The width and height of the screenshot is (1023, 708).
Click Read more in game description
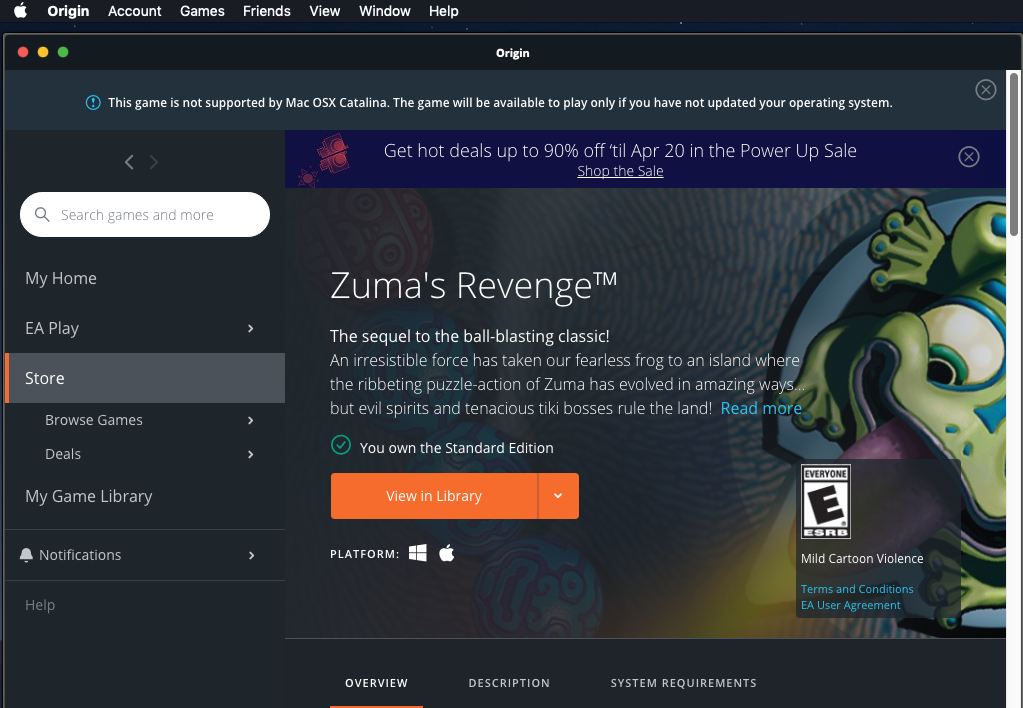pyautogui.click(x=761, y=408)
